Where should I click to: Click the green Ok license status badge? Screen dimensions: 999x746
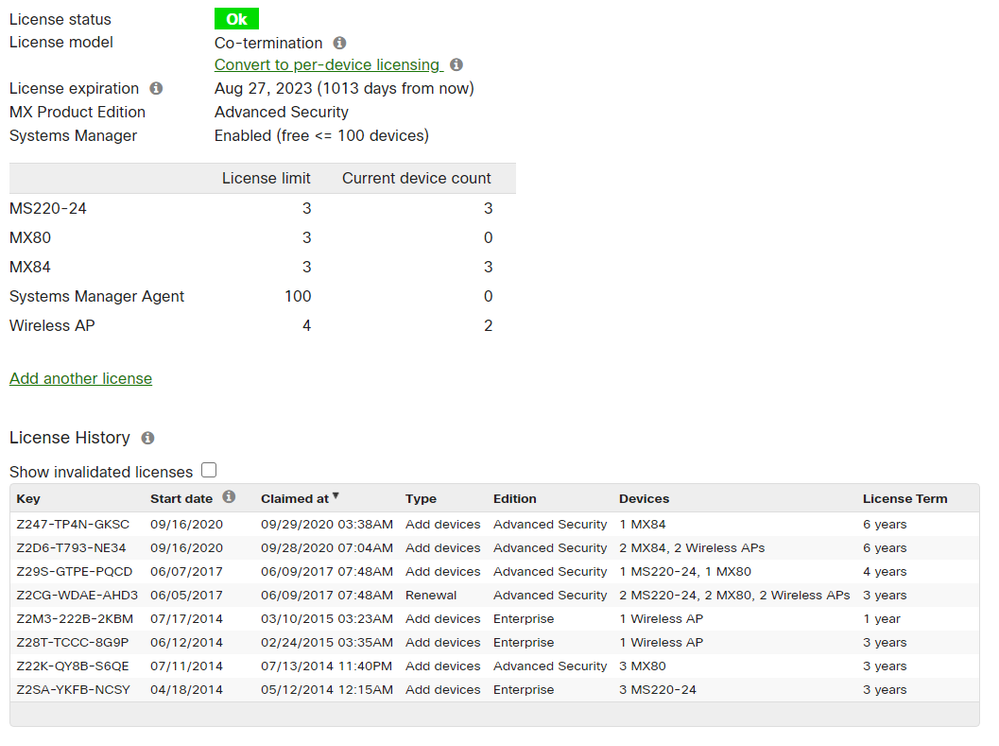236,19
